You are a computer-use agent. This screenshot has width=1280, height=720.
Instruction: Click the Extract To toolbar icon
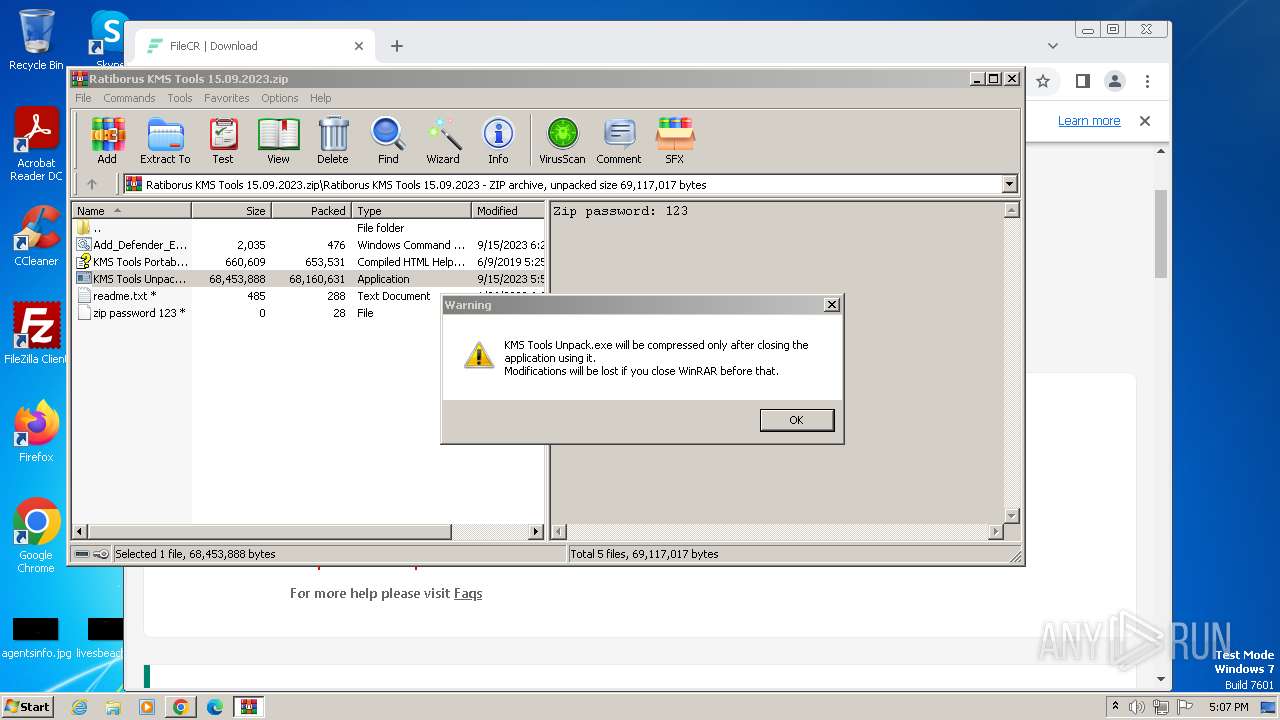[165, 140]
